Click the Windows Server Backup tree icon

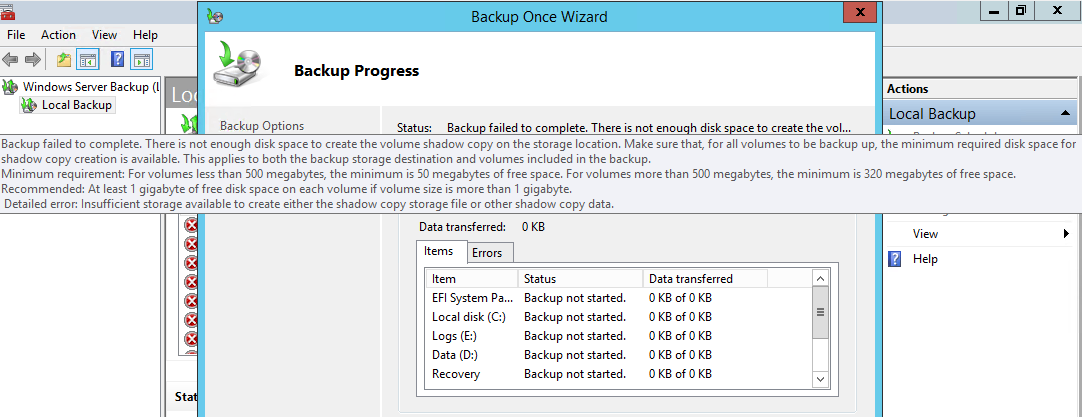pyautogui.click(x=10, y=87)
